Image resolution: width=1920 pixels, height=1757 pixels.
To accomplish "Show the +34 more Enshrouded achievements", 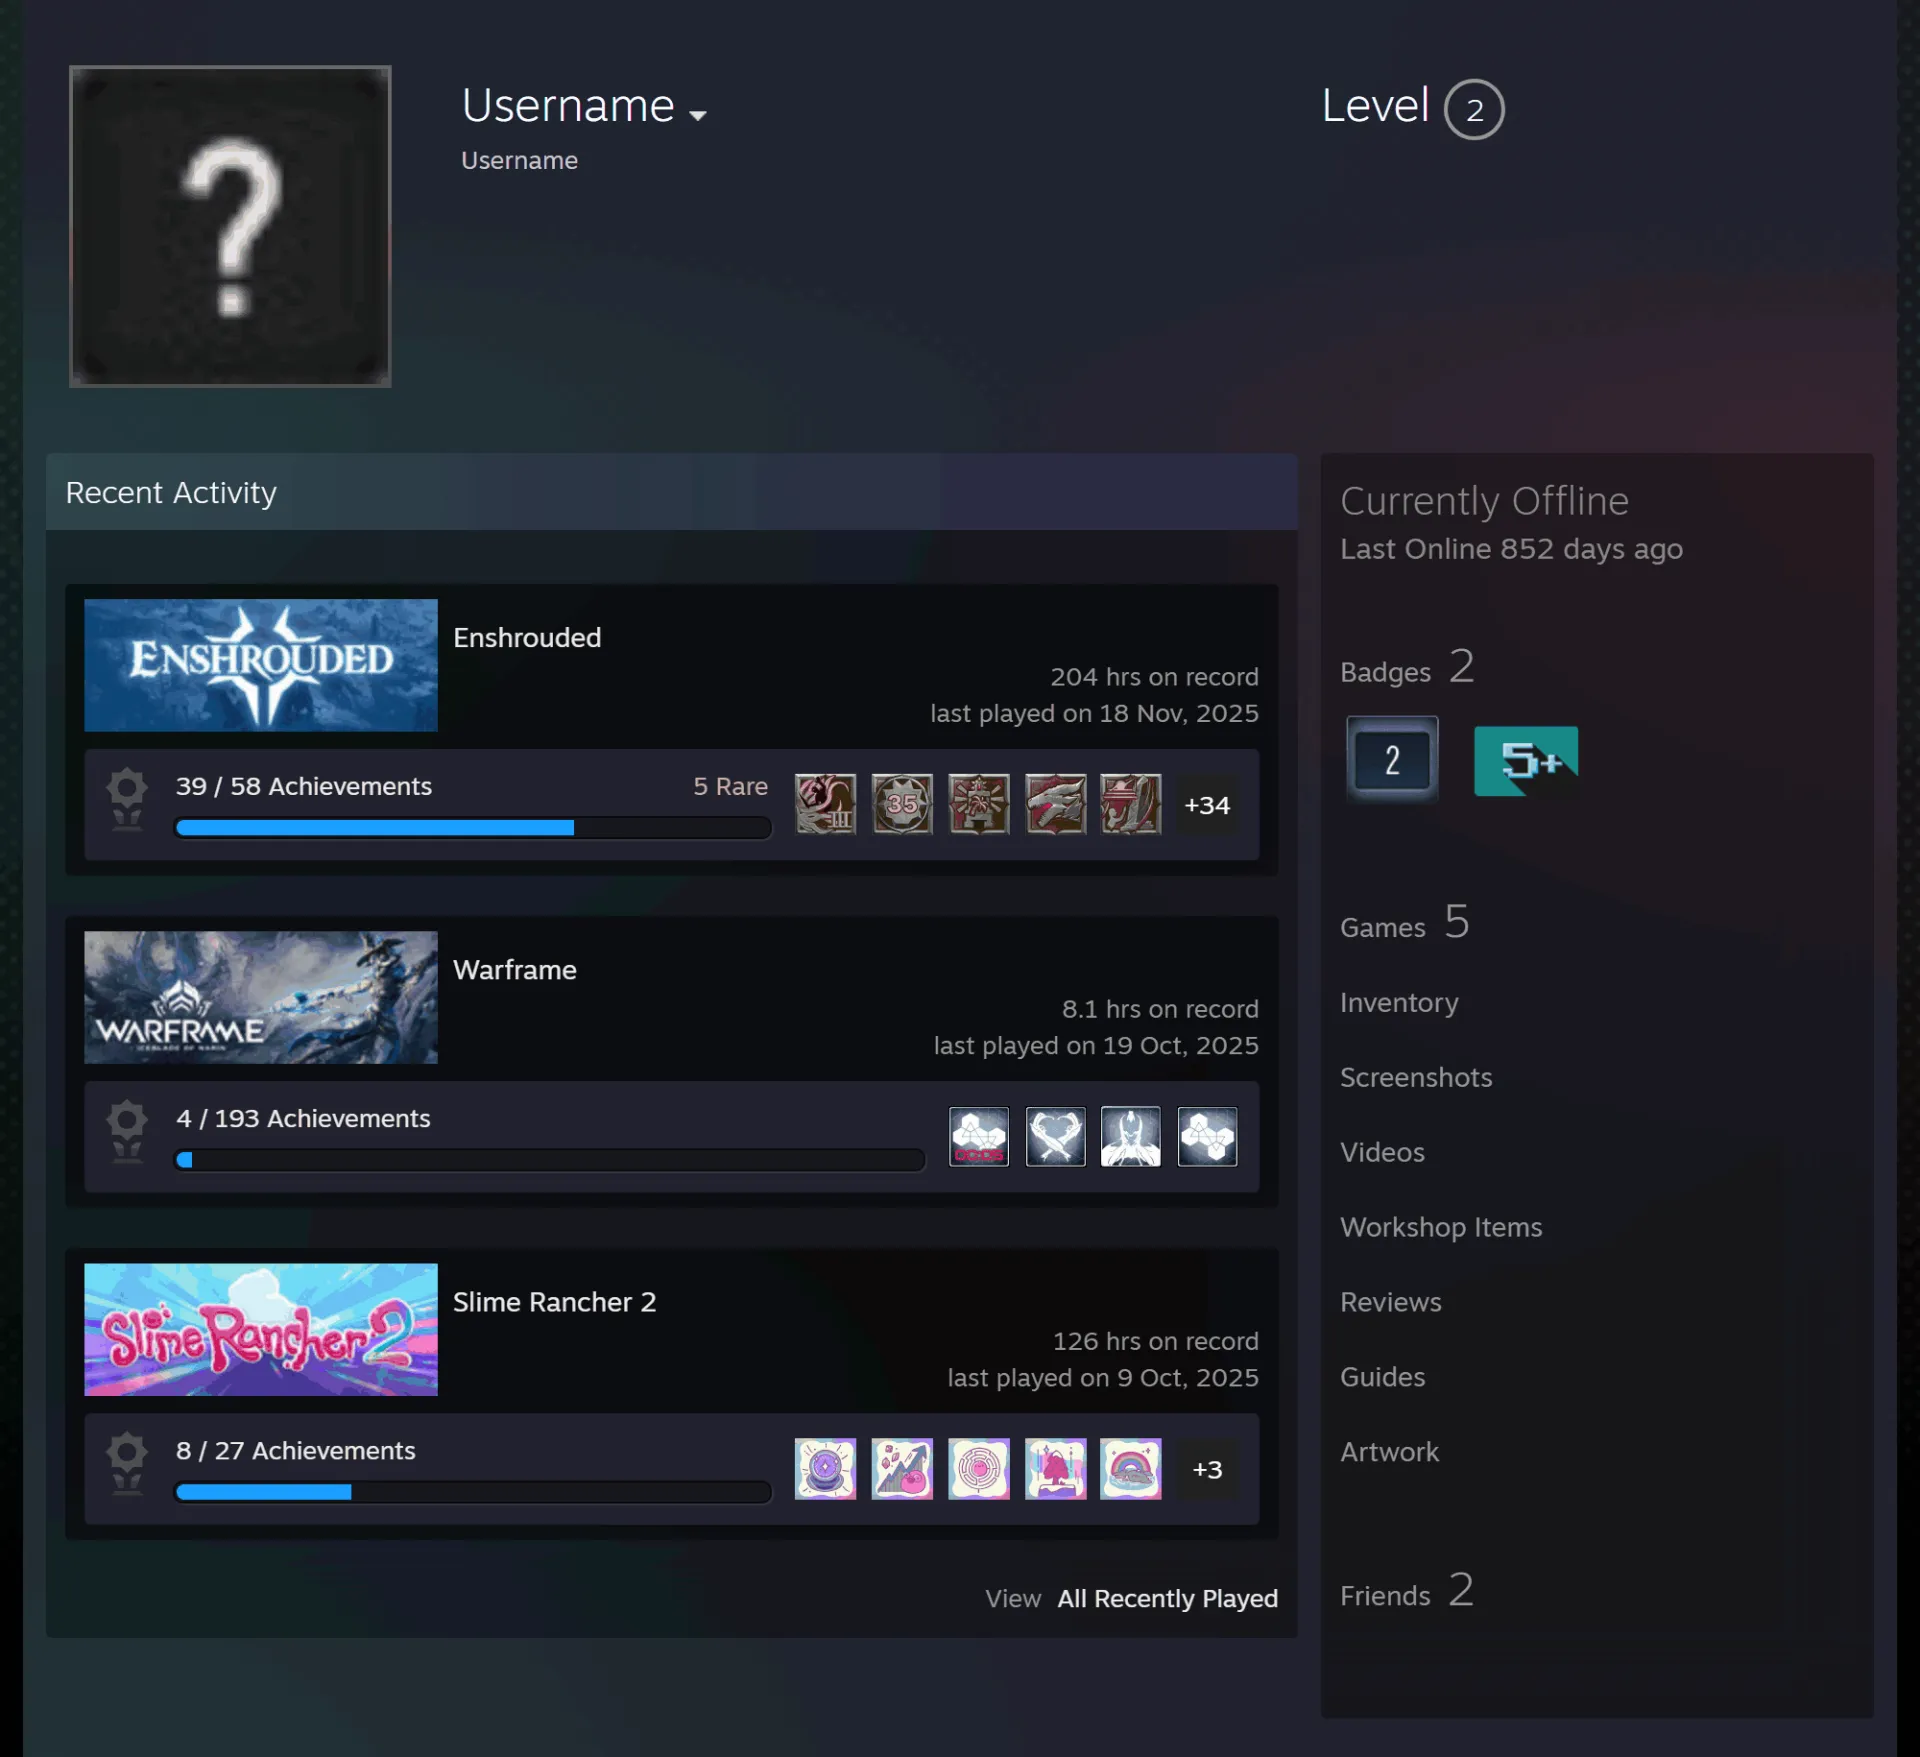I will 1207,805.
